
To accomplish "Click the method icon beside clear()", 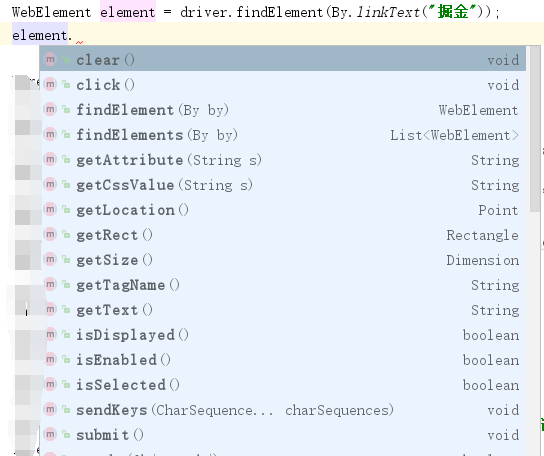I will (x=50, y=59).
